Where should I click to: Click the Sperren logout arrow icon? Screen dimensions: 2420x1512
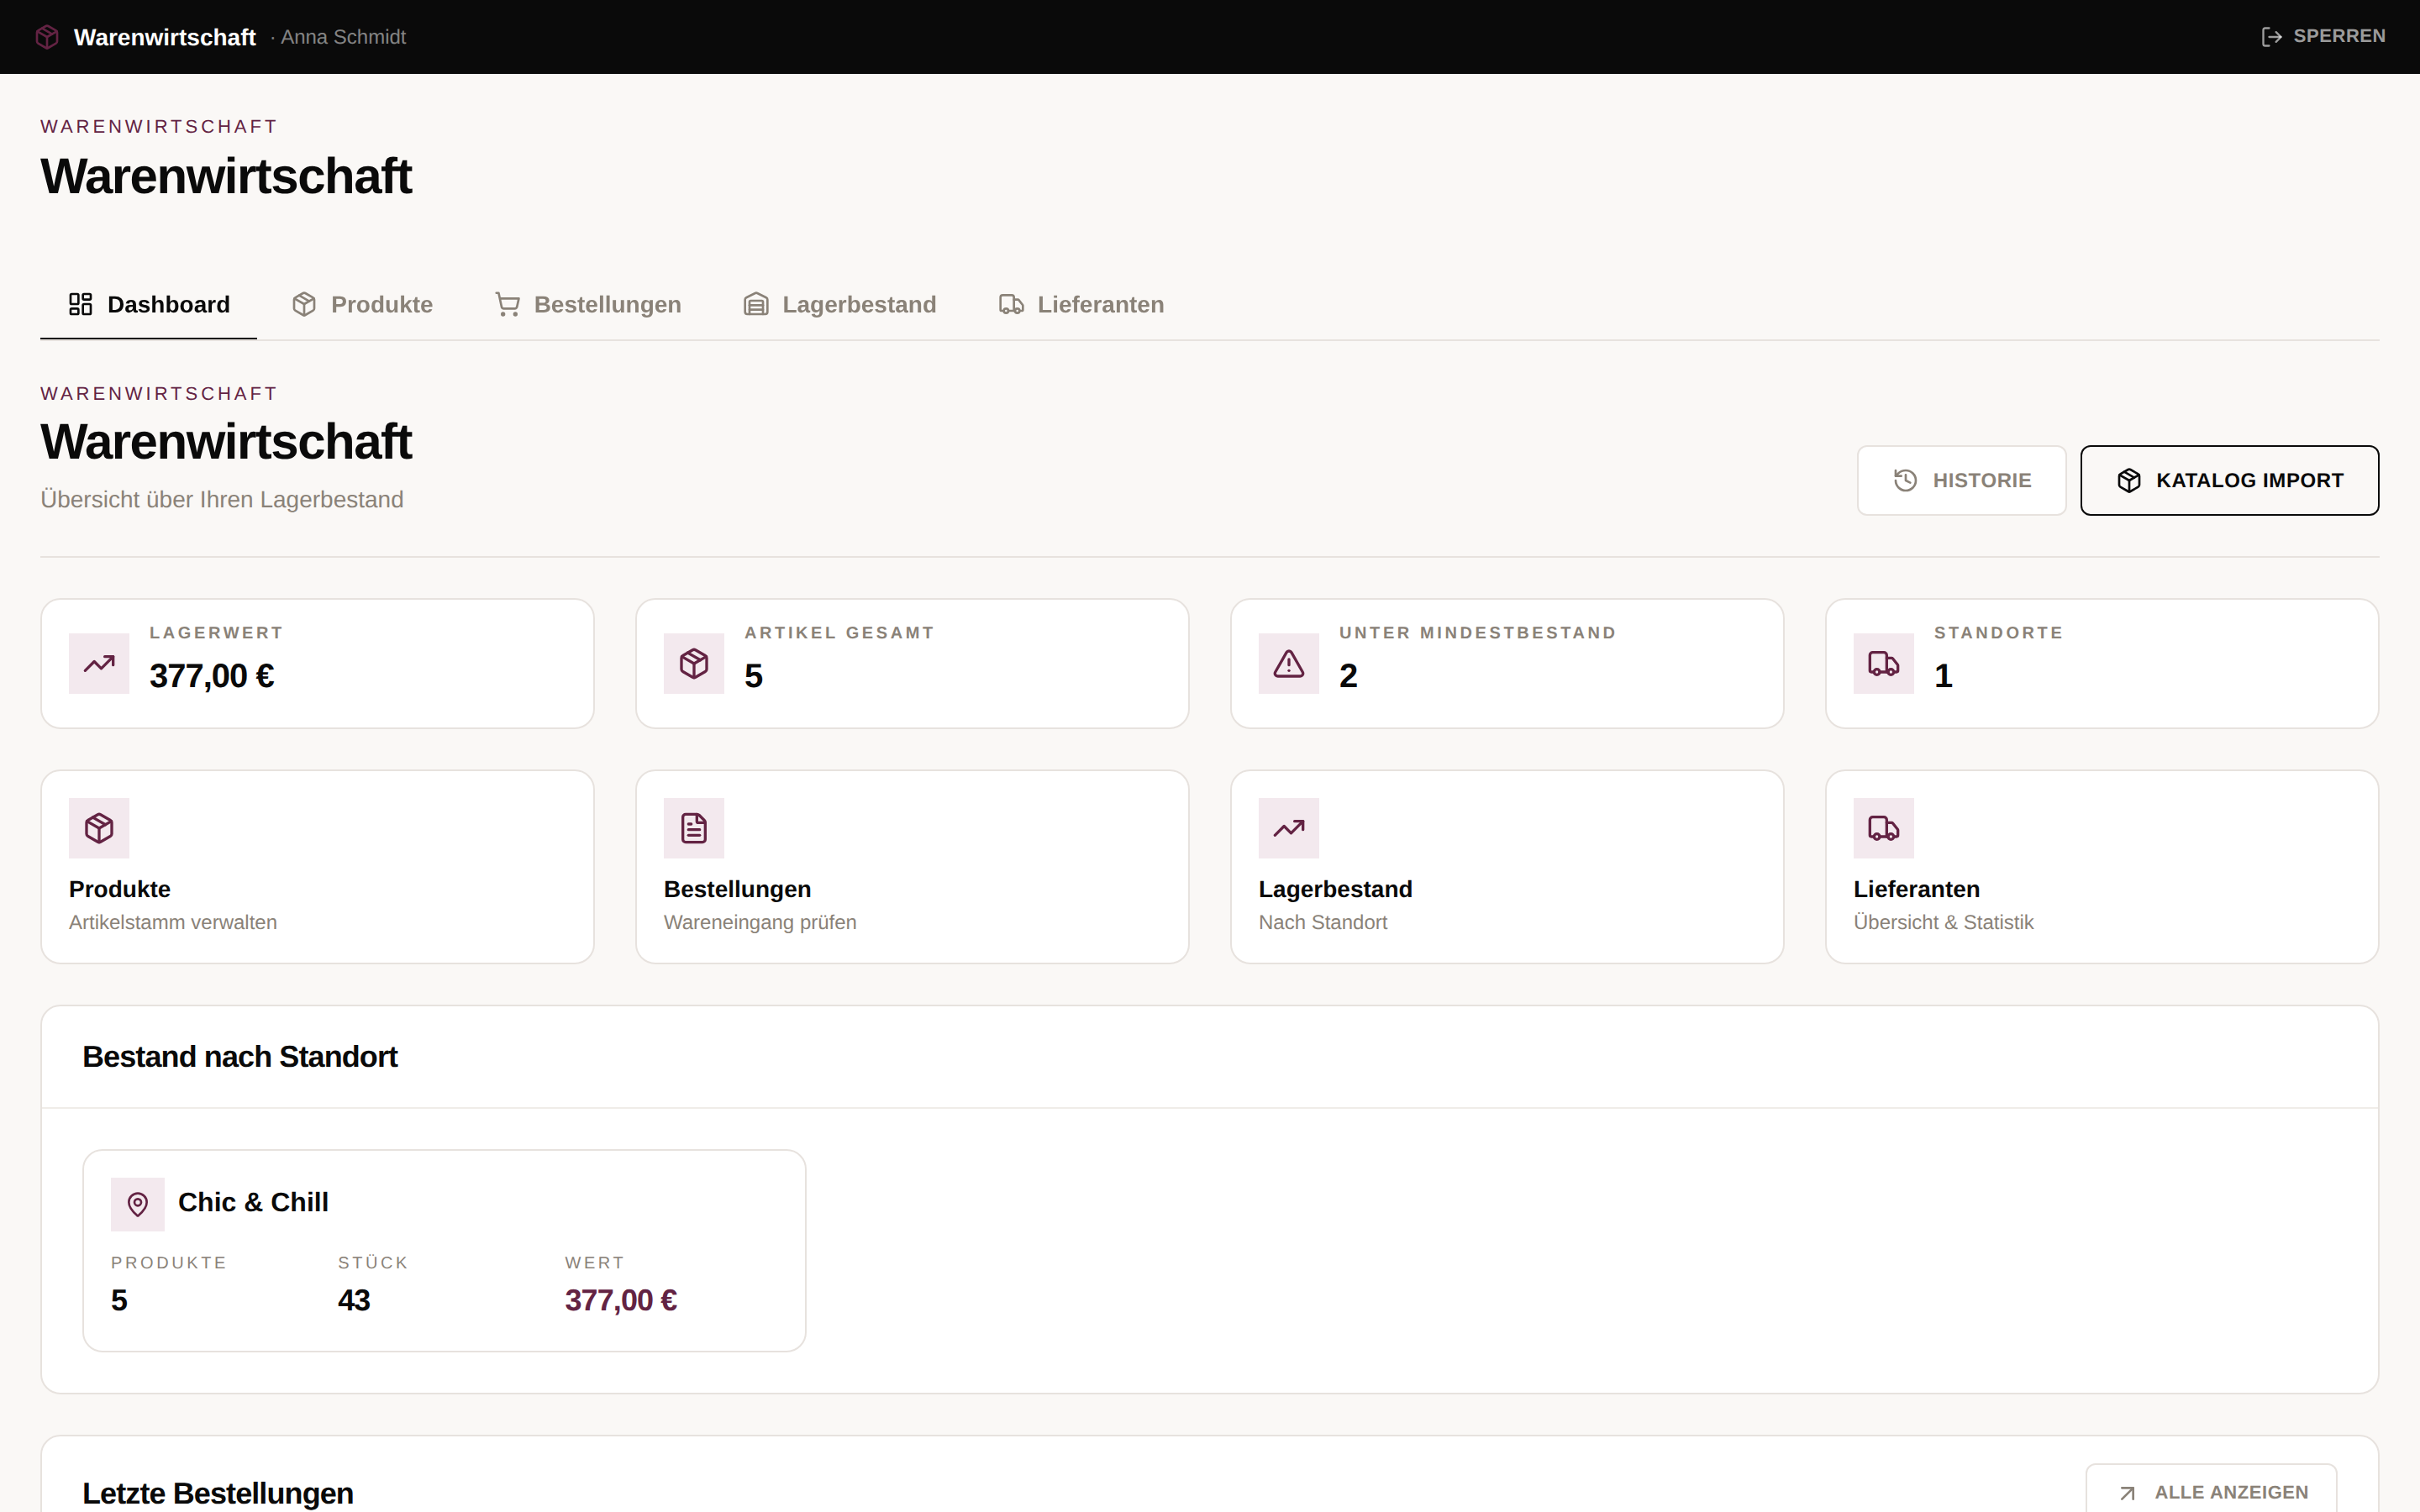pyautogui.click(x=2271, y=37)
